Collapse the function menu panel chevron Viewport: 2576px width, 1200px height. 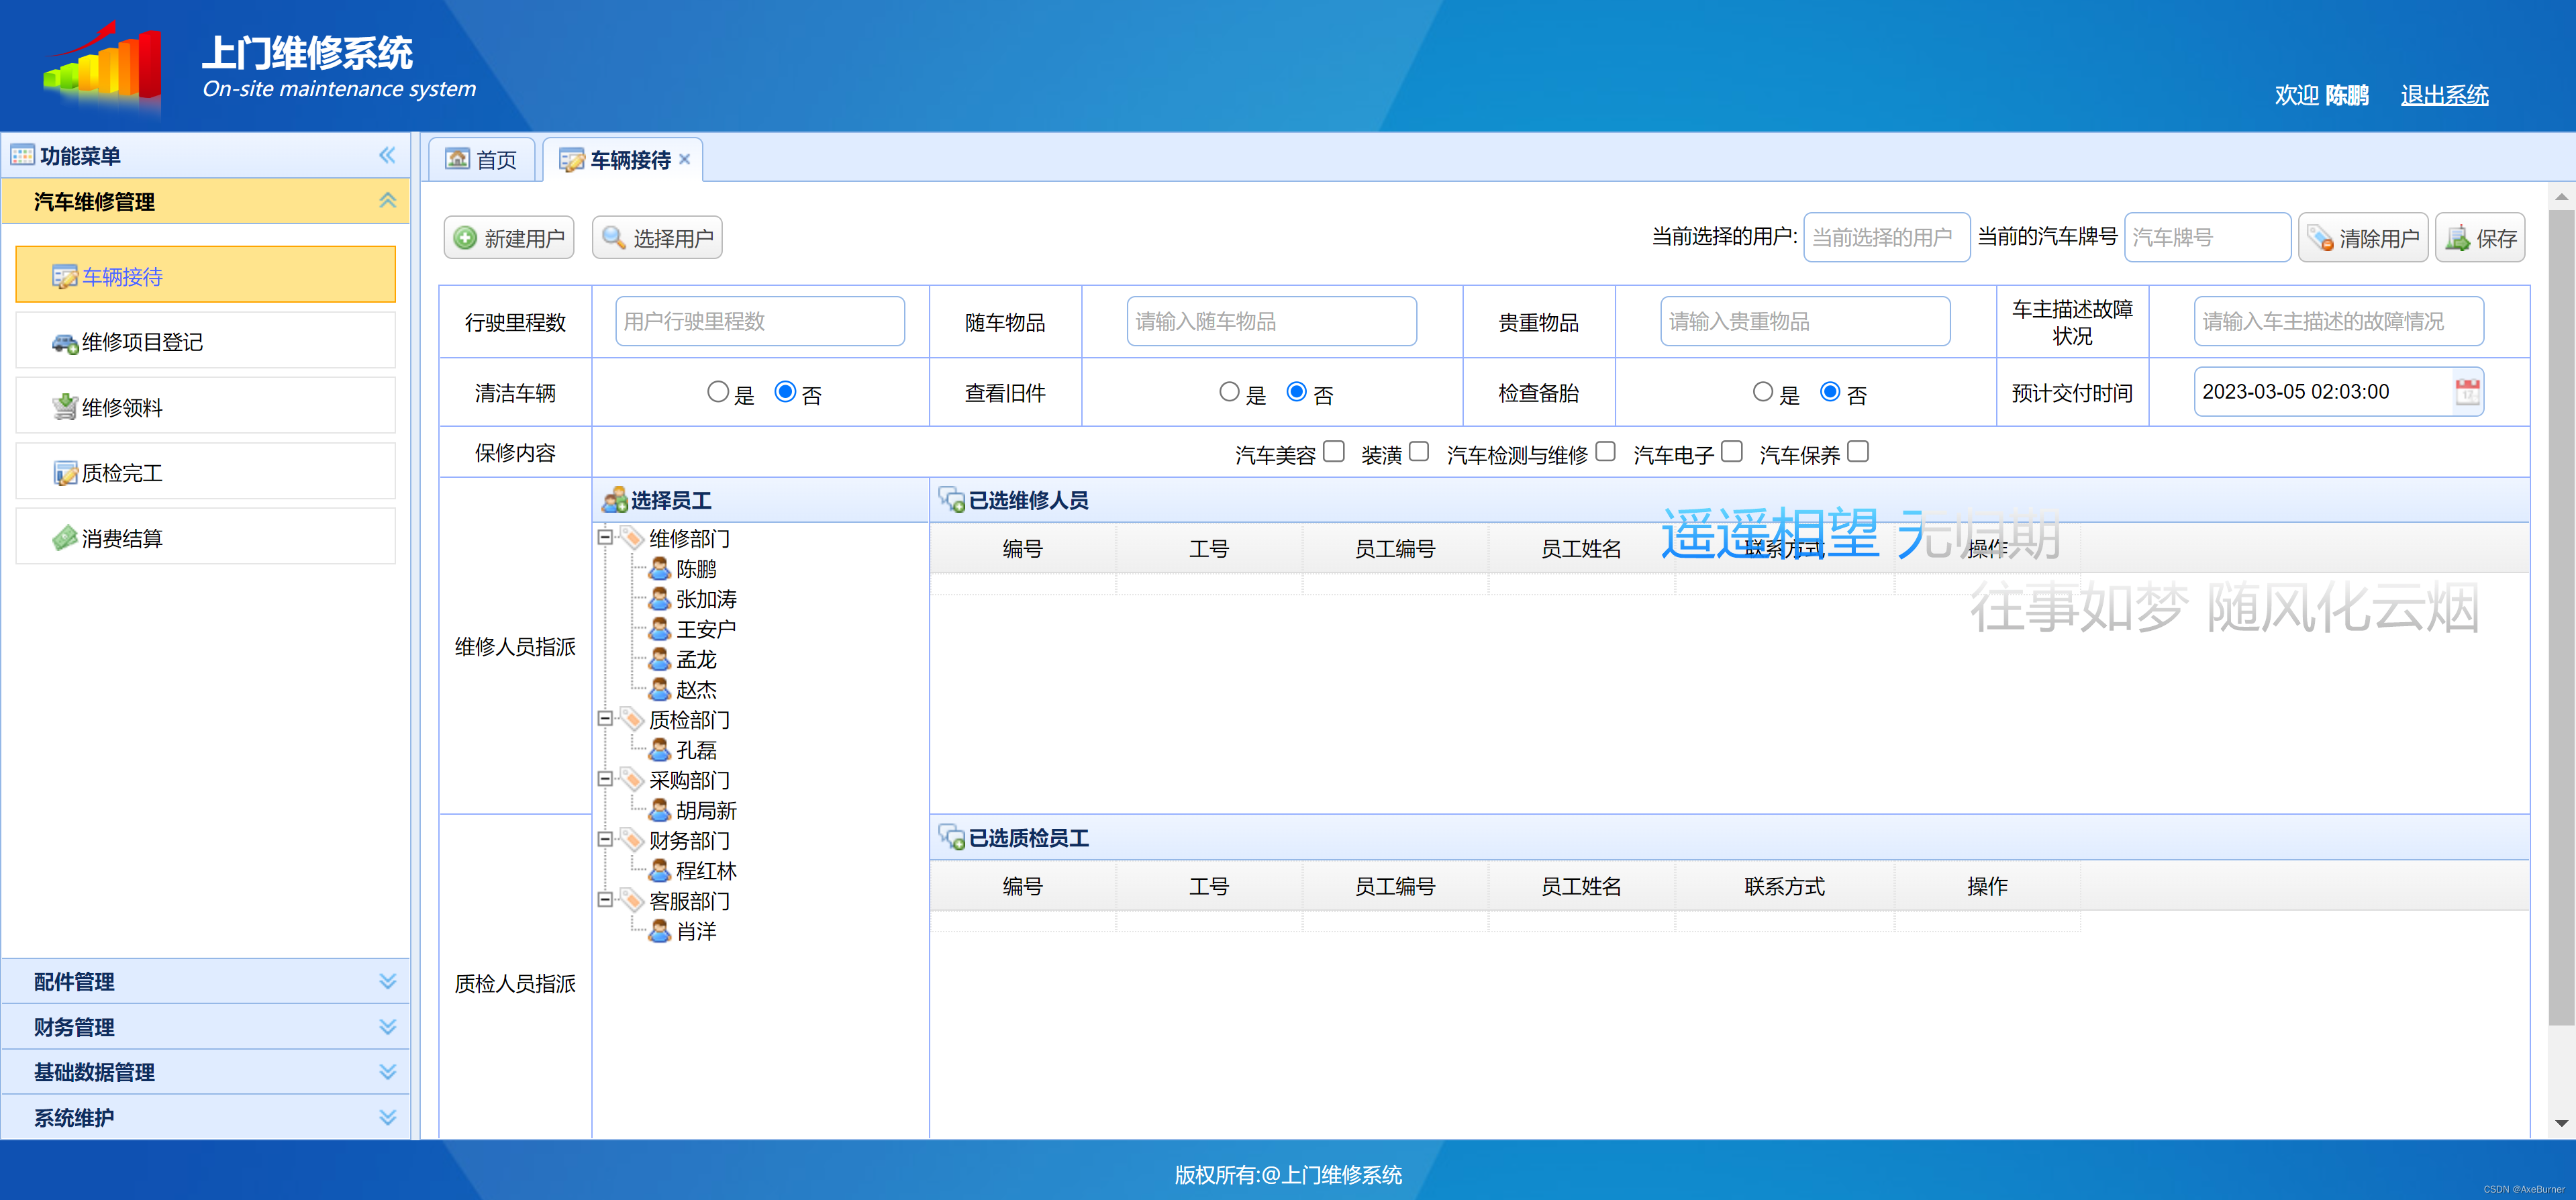pos(387,155)
